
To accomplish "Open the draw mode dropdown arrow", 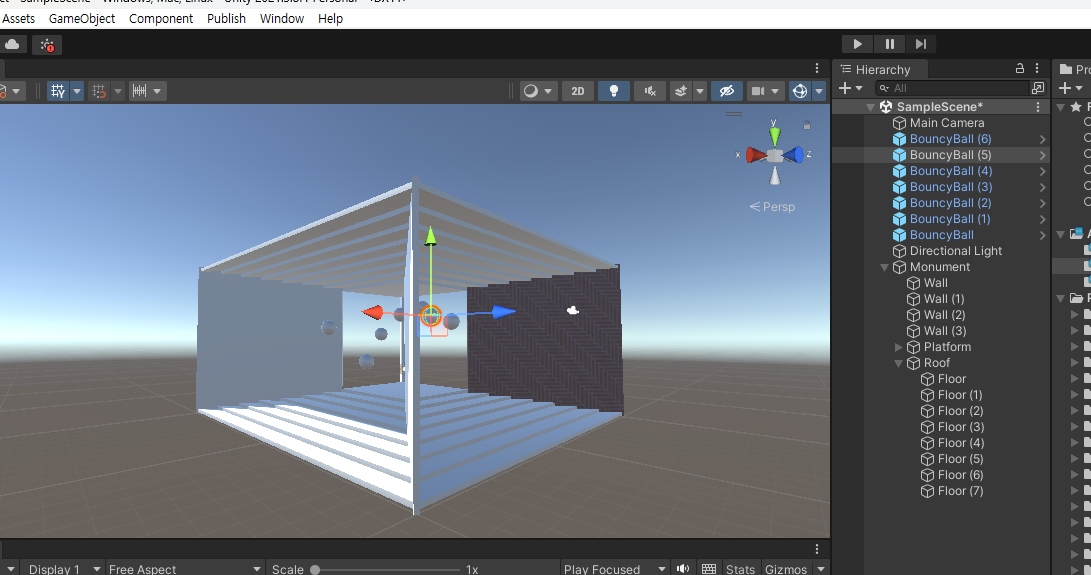I will pyautogui.click(x=548, y=91).
